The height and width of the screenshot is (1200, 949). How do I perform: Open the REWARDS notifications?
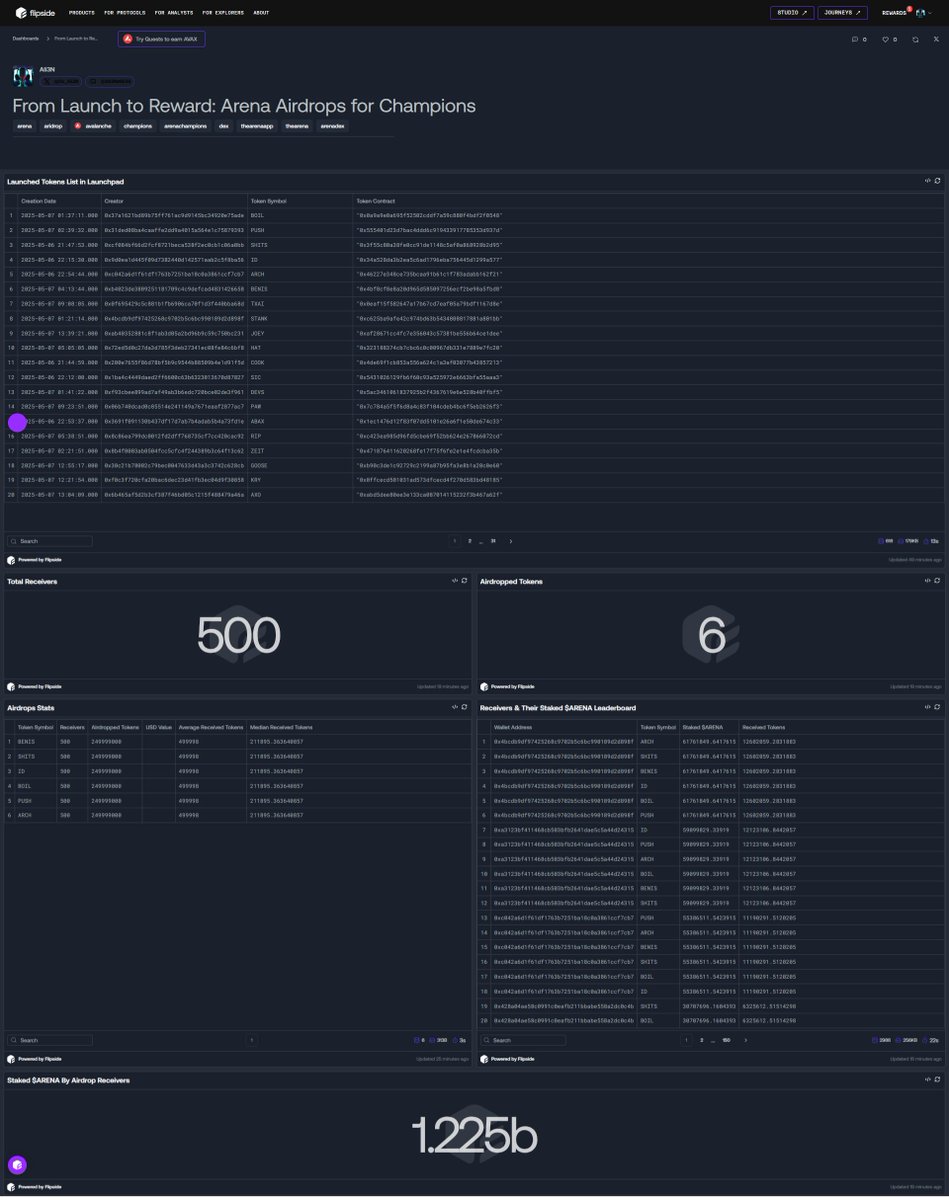click(895, 13)
